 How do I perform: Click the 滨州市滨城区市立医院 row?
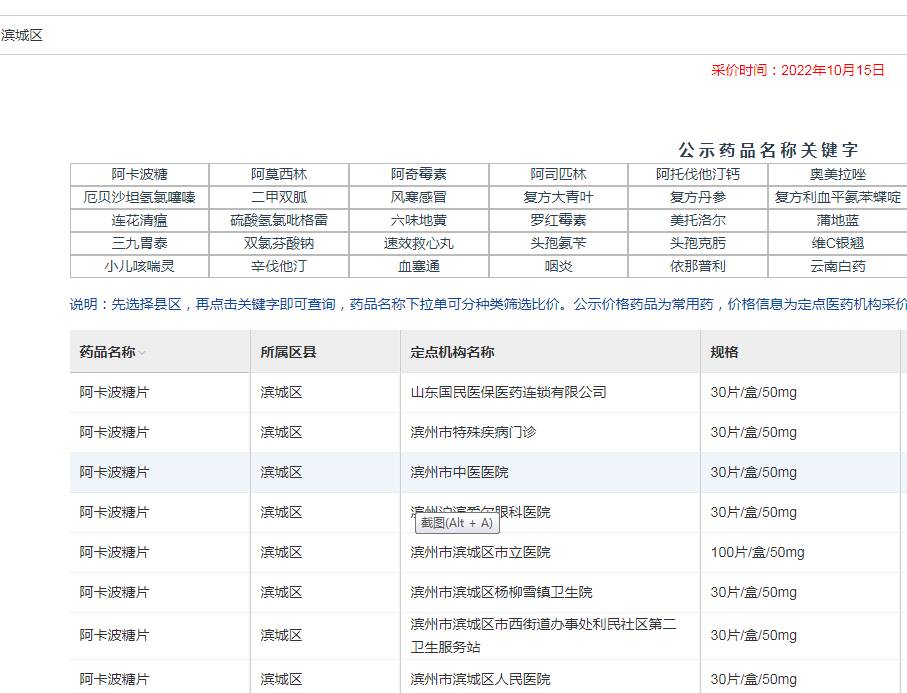pos(480,552)
